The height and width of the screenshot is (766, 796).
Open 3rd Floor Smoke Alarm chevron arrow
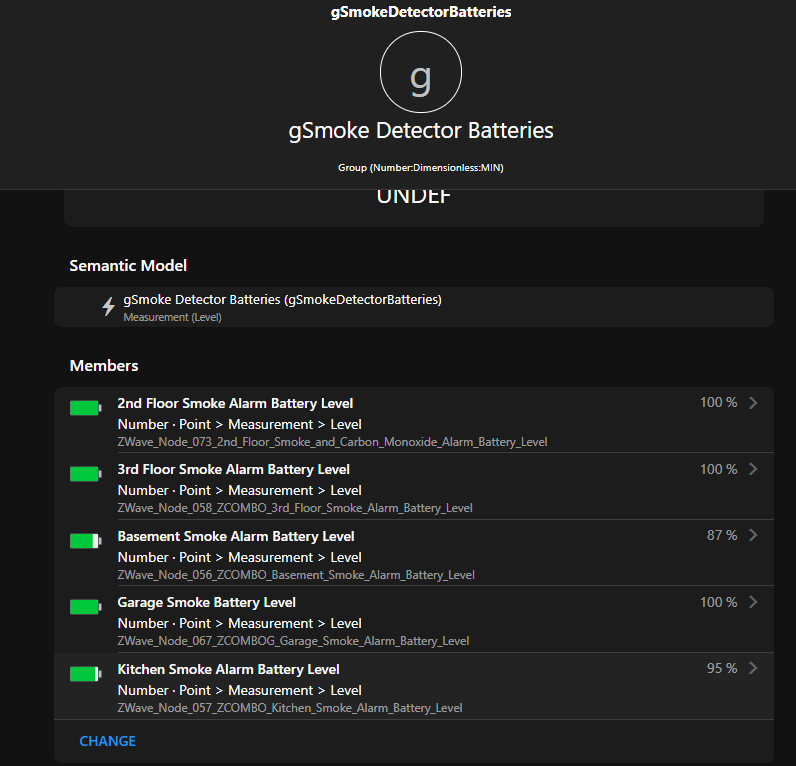[753, 469]
